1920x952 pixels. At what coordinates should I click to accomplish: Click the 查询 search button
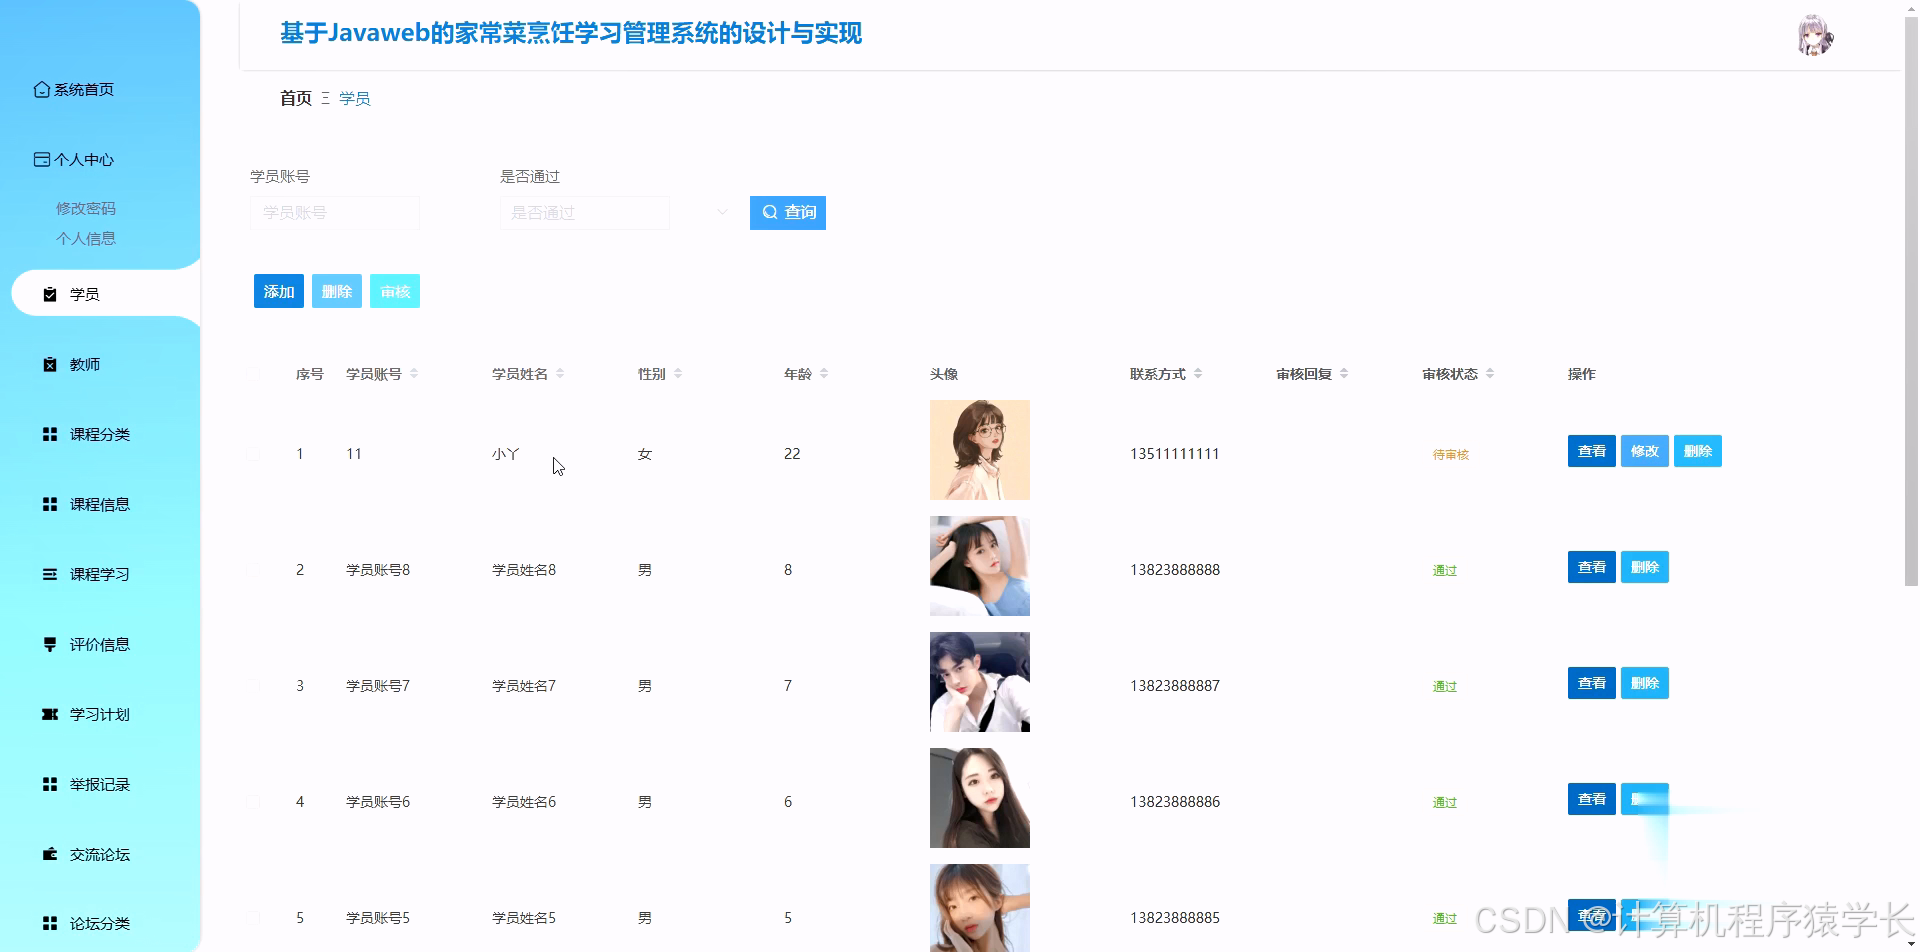(787, 212)
